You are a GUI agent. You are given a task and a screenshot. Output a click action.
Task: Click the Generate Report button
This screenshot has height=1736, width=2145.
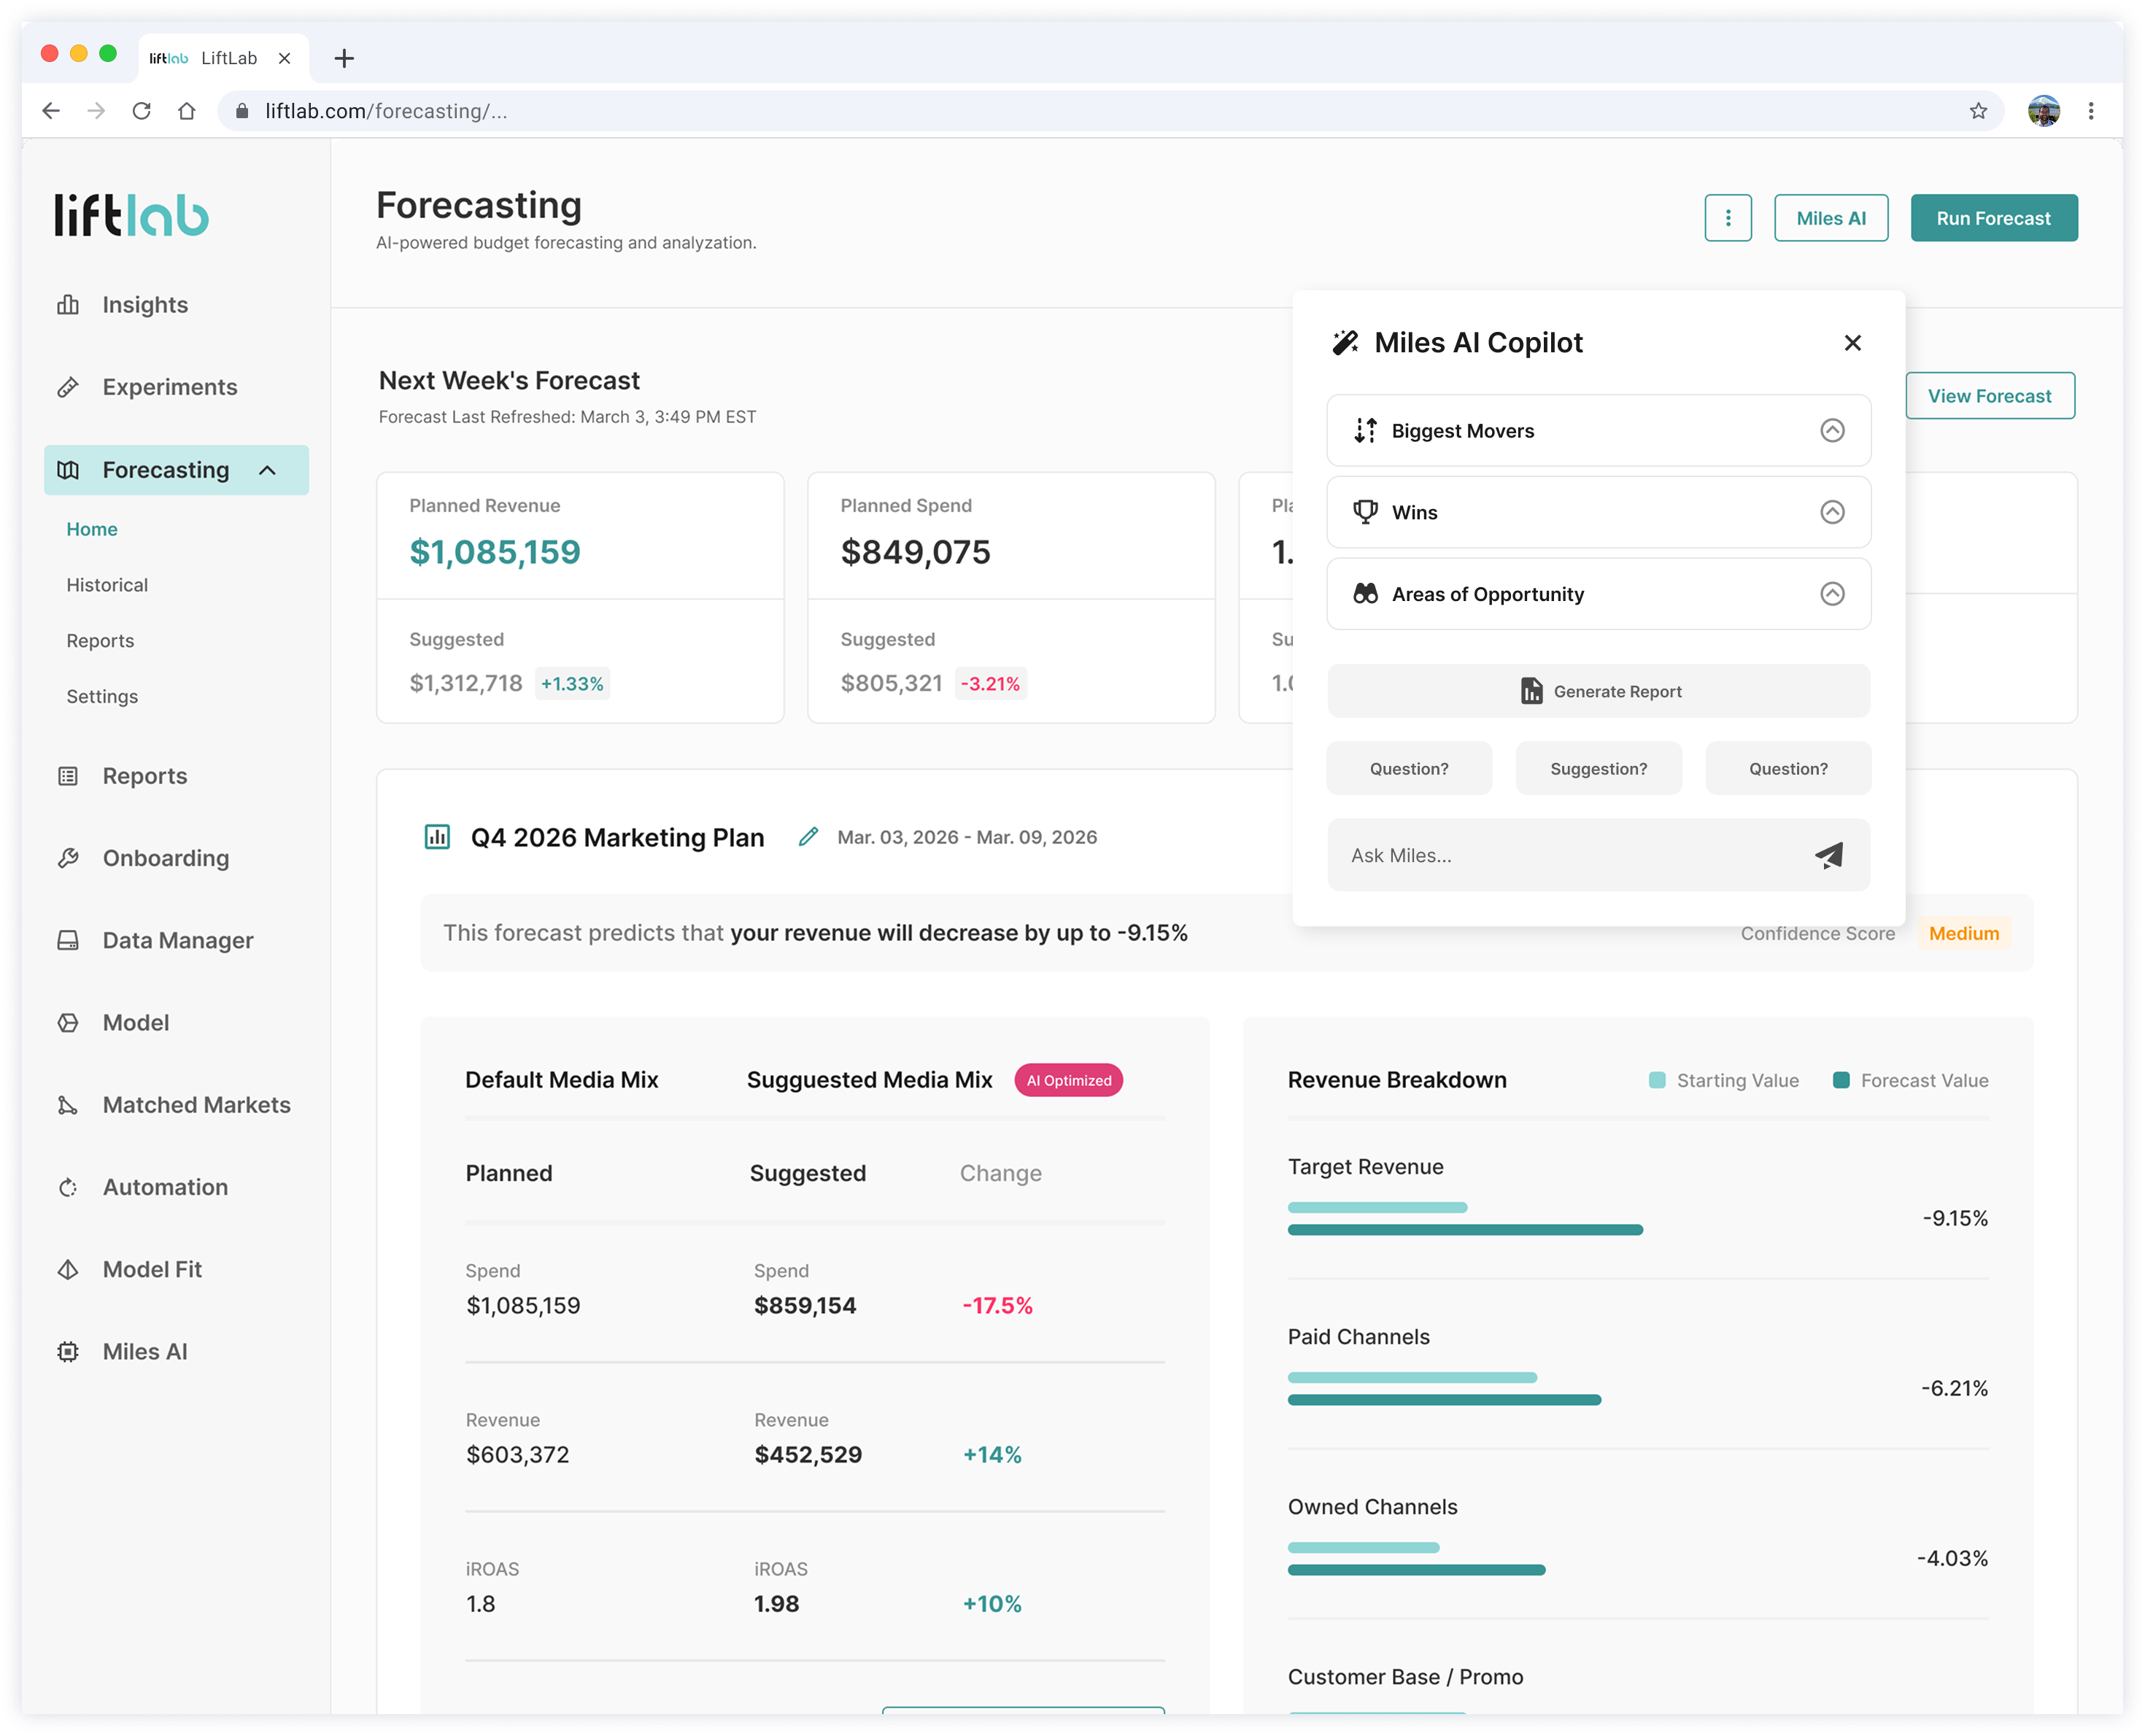1598,691
